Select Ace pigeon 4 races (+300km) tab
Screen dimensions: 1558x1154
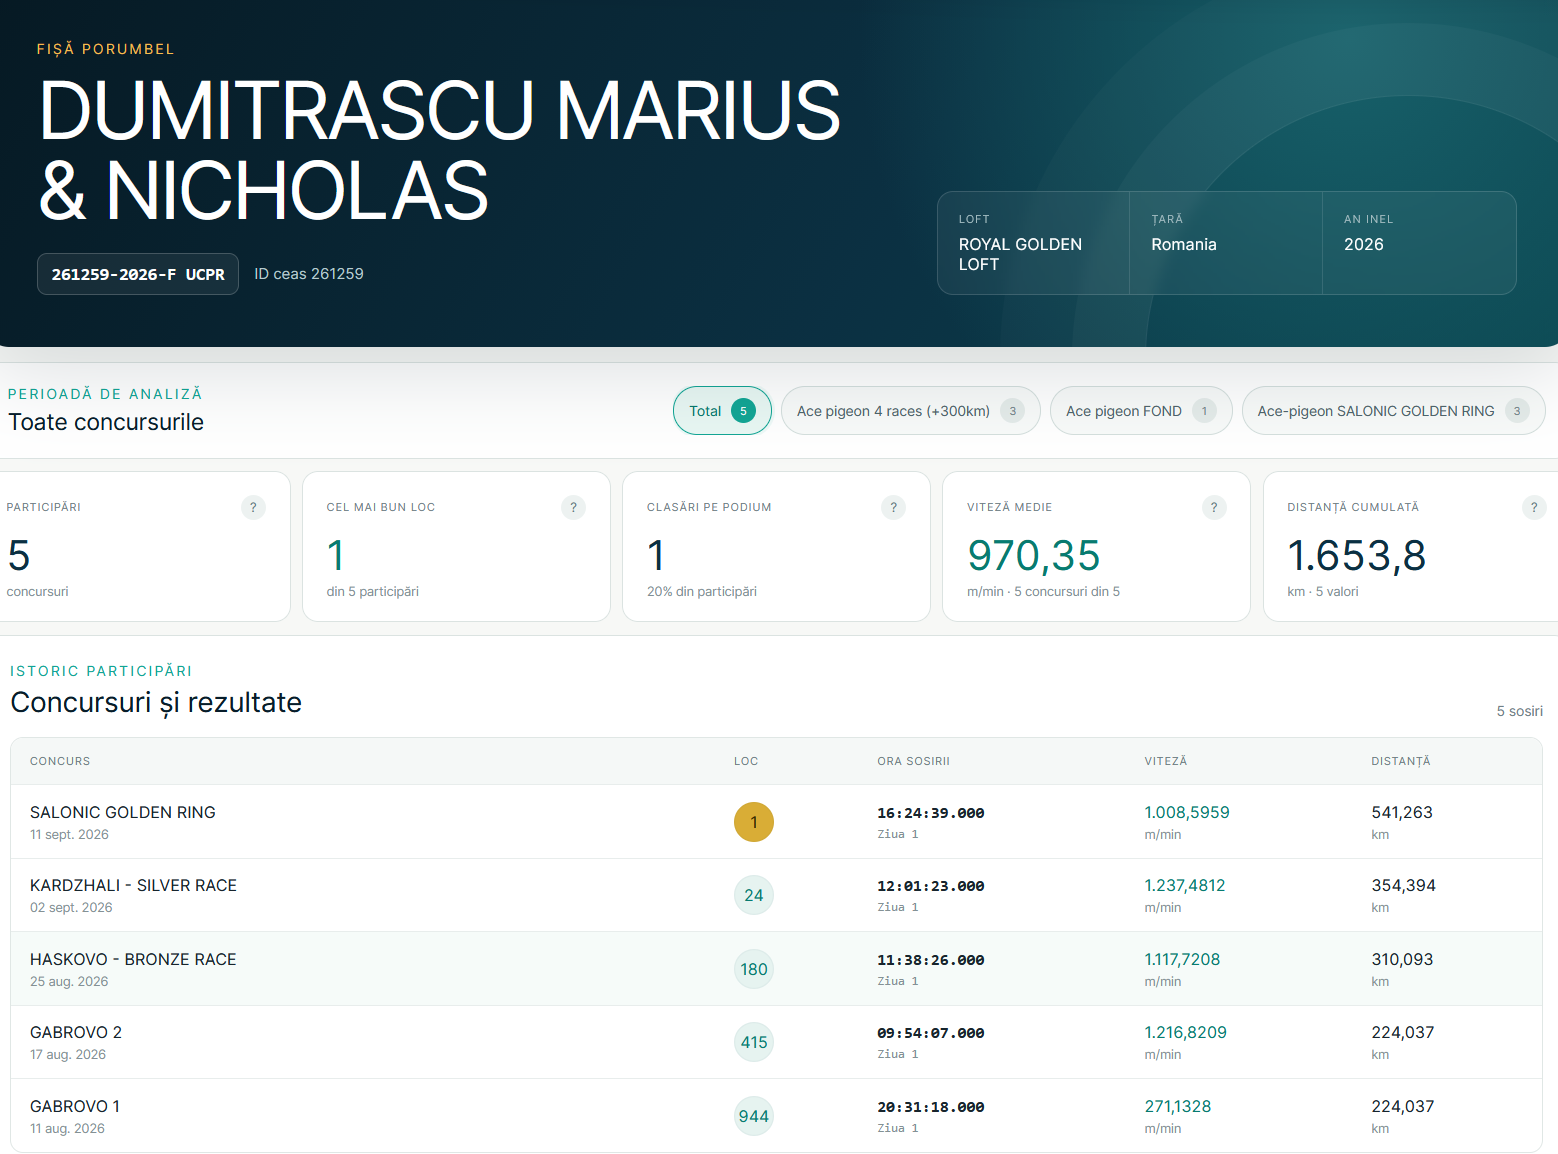point(911,411)
